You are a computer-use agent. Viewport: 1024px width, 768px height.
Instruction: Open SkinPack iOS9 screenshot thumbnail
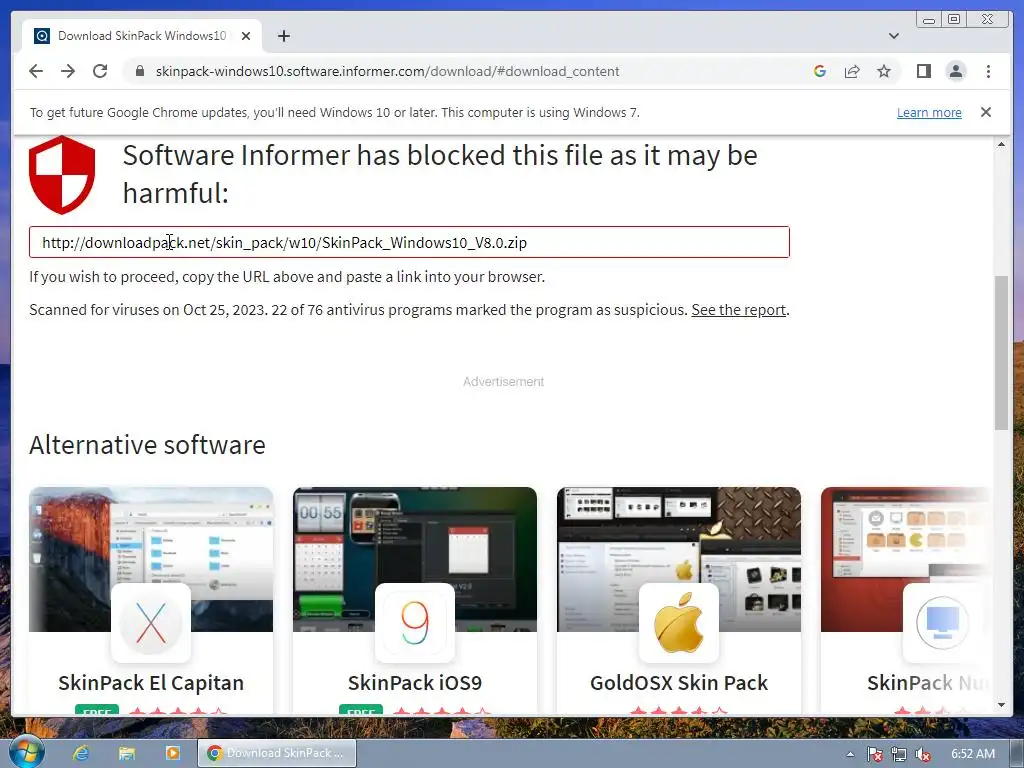(415, 559)
